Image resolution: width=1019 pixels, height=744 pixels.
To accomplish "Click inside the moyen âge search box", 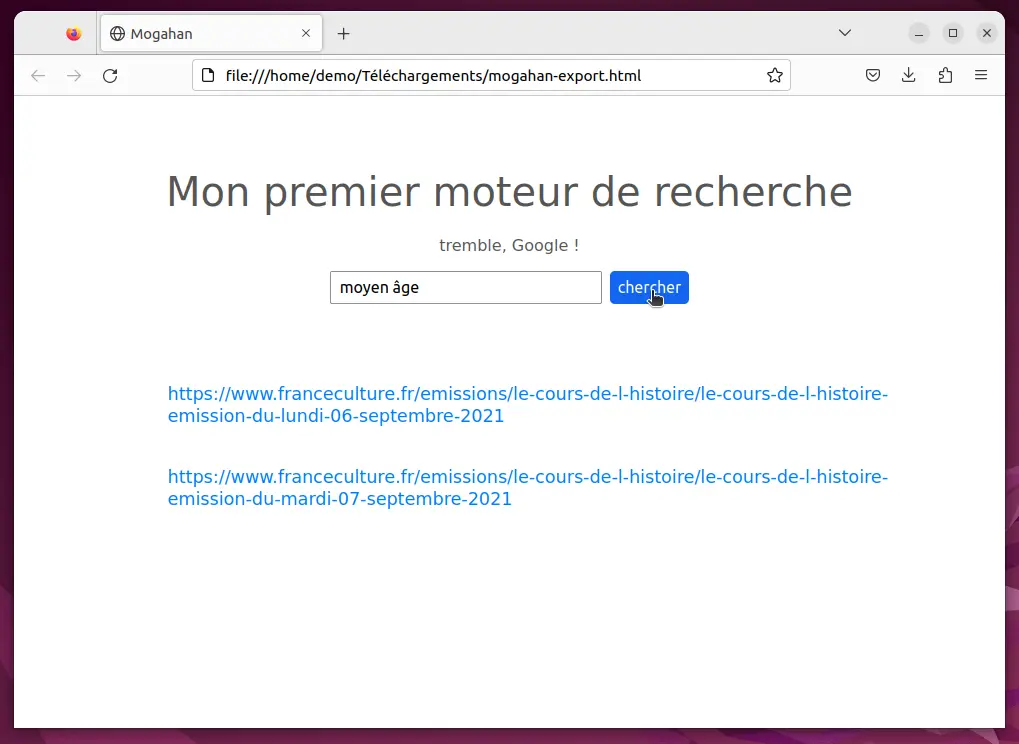I will [x=465, y=287].
